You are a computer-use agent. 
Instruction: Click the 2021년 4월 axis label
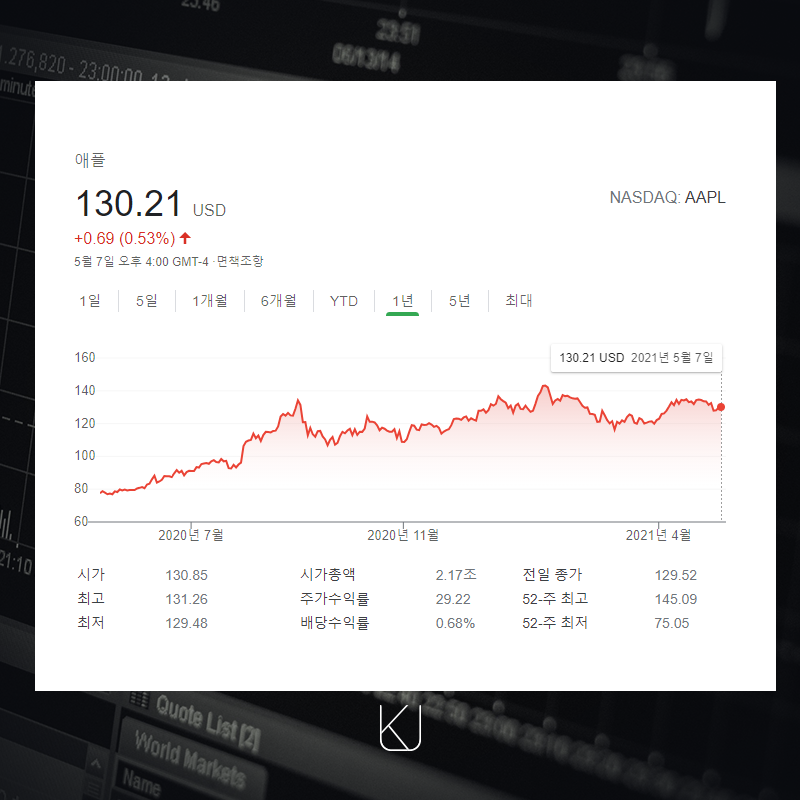coord(658,535)
